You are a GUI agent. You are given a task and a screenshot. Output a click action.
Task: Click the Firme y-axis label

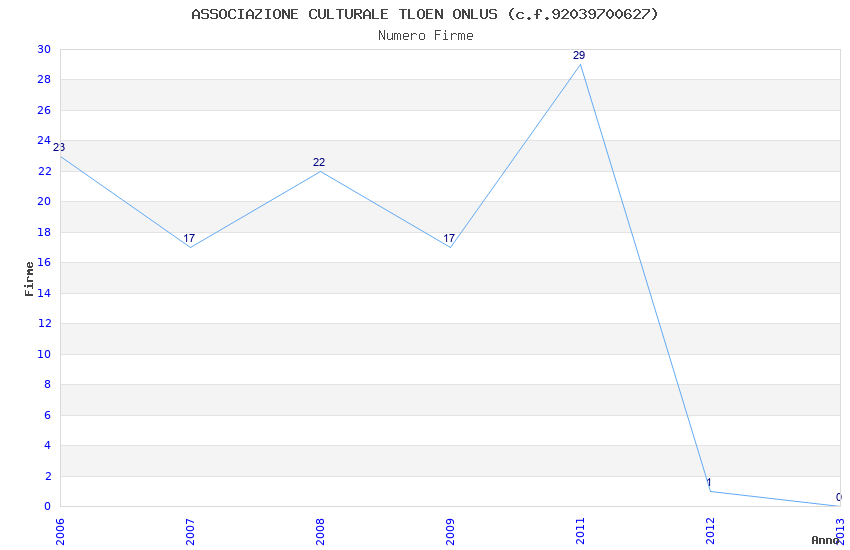[x=29, y=279]
